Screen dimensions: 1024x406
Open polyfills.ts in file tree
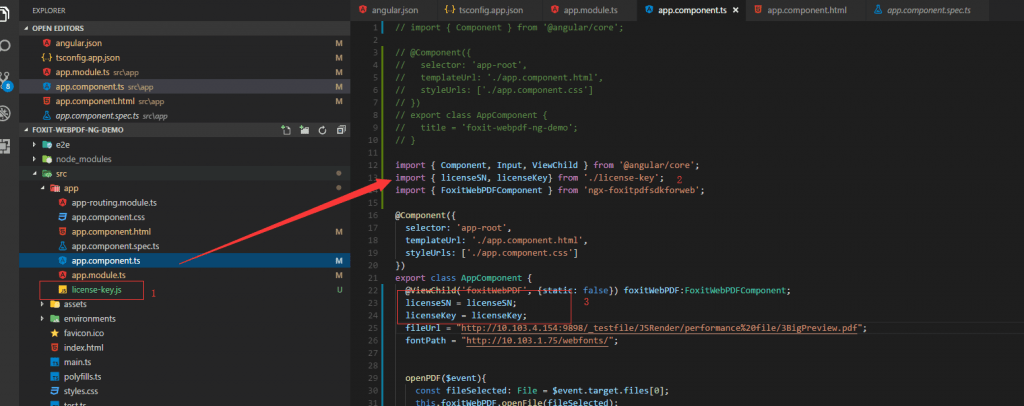pyautogui.click(x=185, y=377)
